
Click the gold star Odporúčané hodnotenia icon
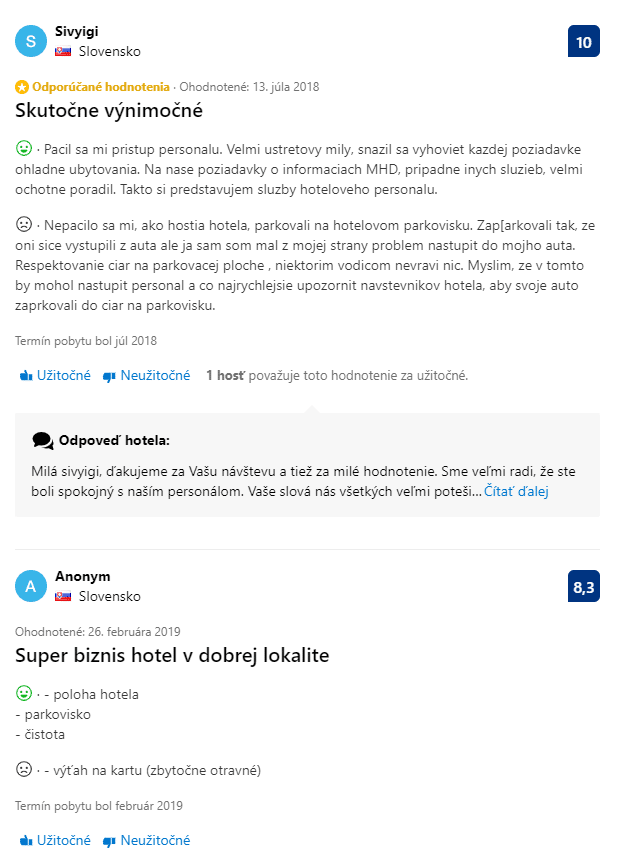[x=22, y=87]
